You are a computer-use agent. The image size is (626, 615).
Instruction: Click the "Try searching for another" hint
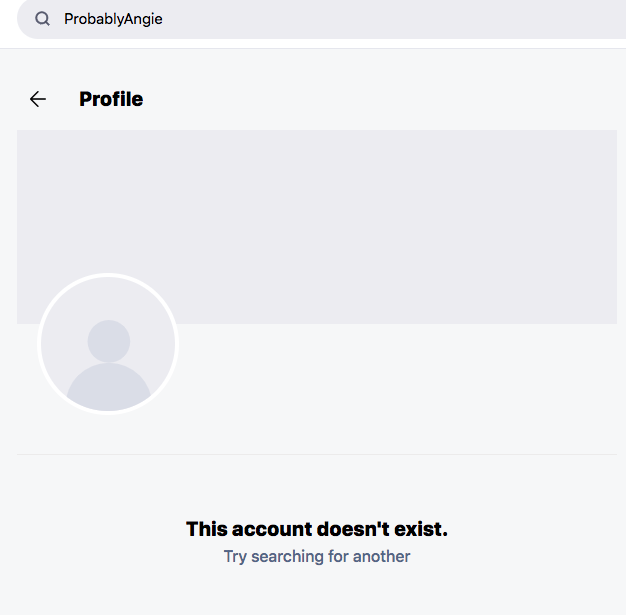(x=317, y=556)
